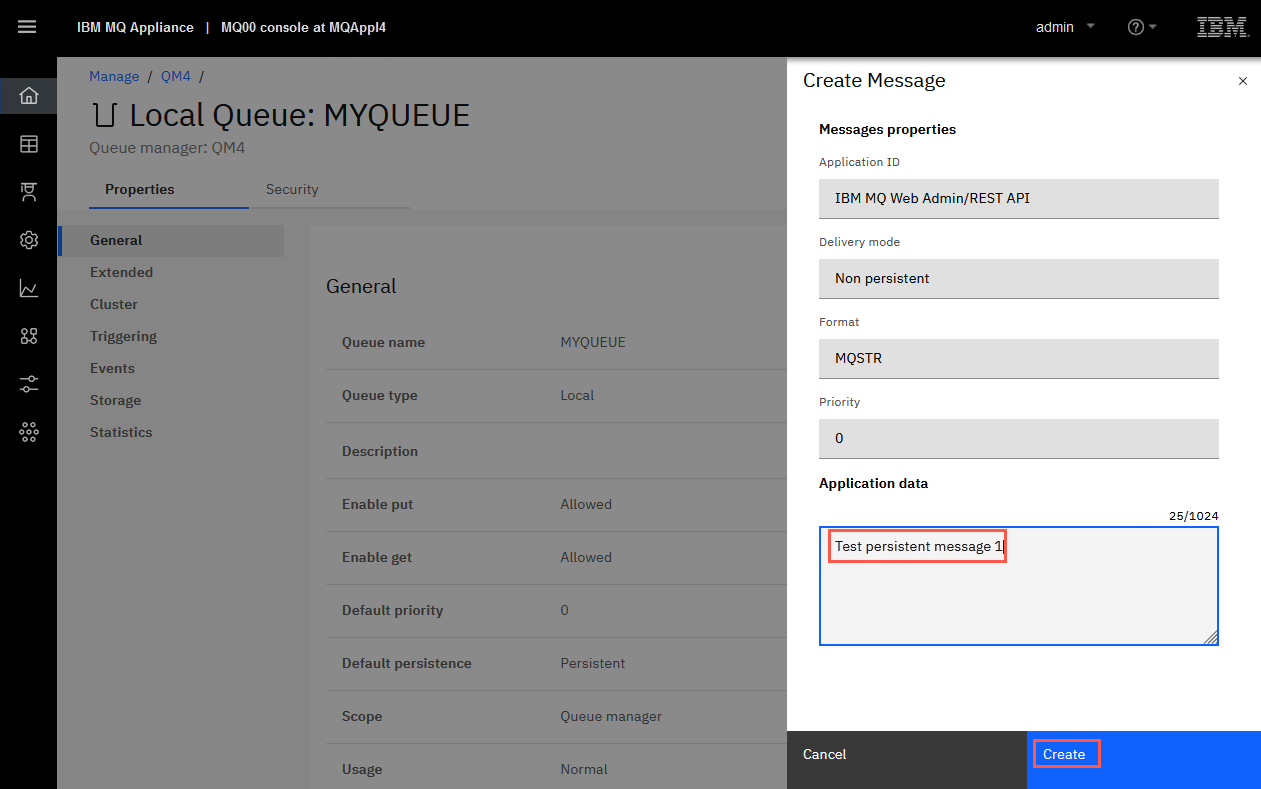This screenshot has width=1261, height=789.
Task: Click the IBM logo
Action: 1222,27
